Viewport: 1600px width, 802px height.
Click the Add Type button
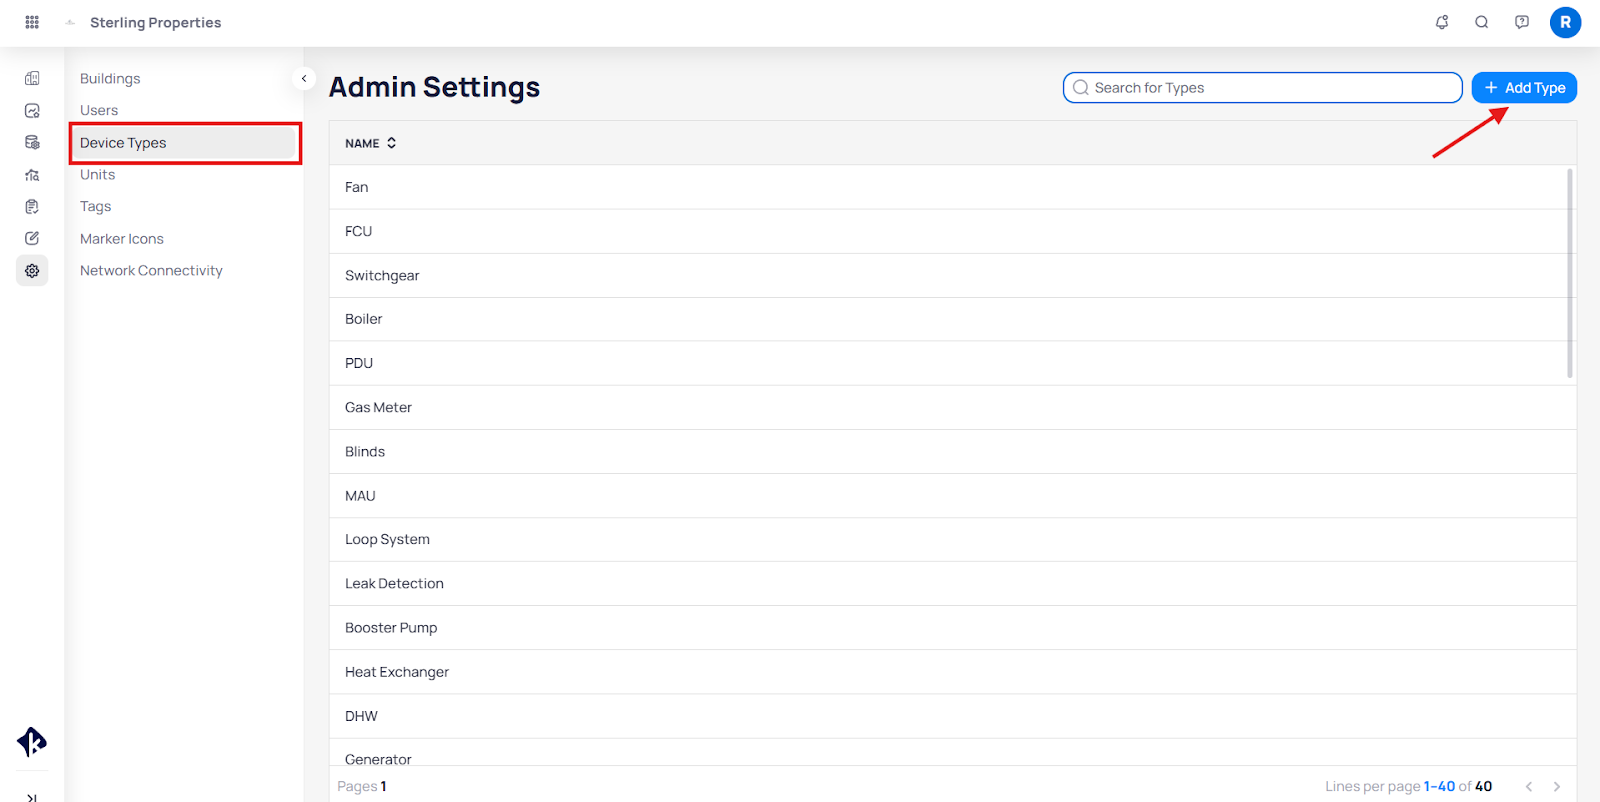1524,88
